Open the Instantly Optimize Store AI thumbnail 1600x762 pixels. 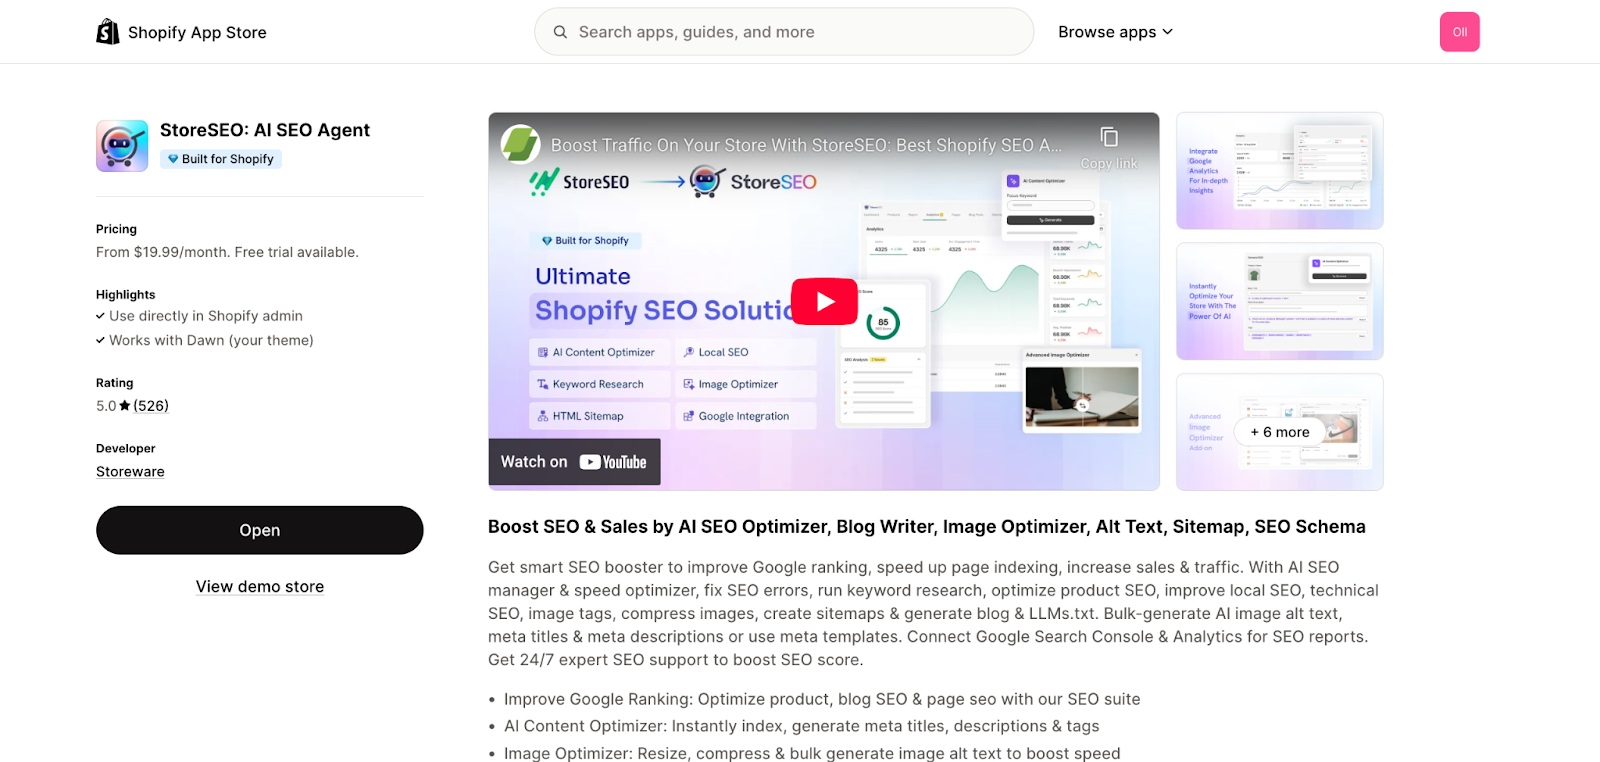coord(1279,301)
